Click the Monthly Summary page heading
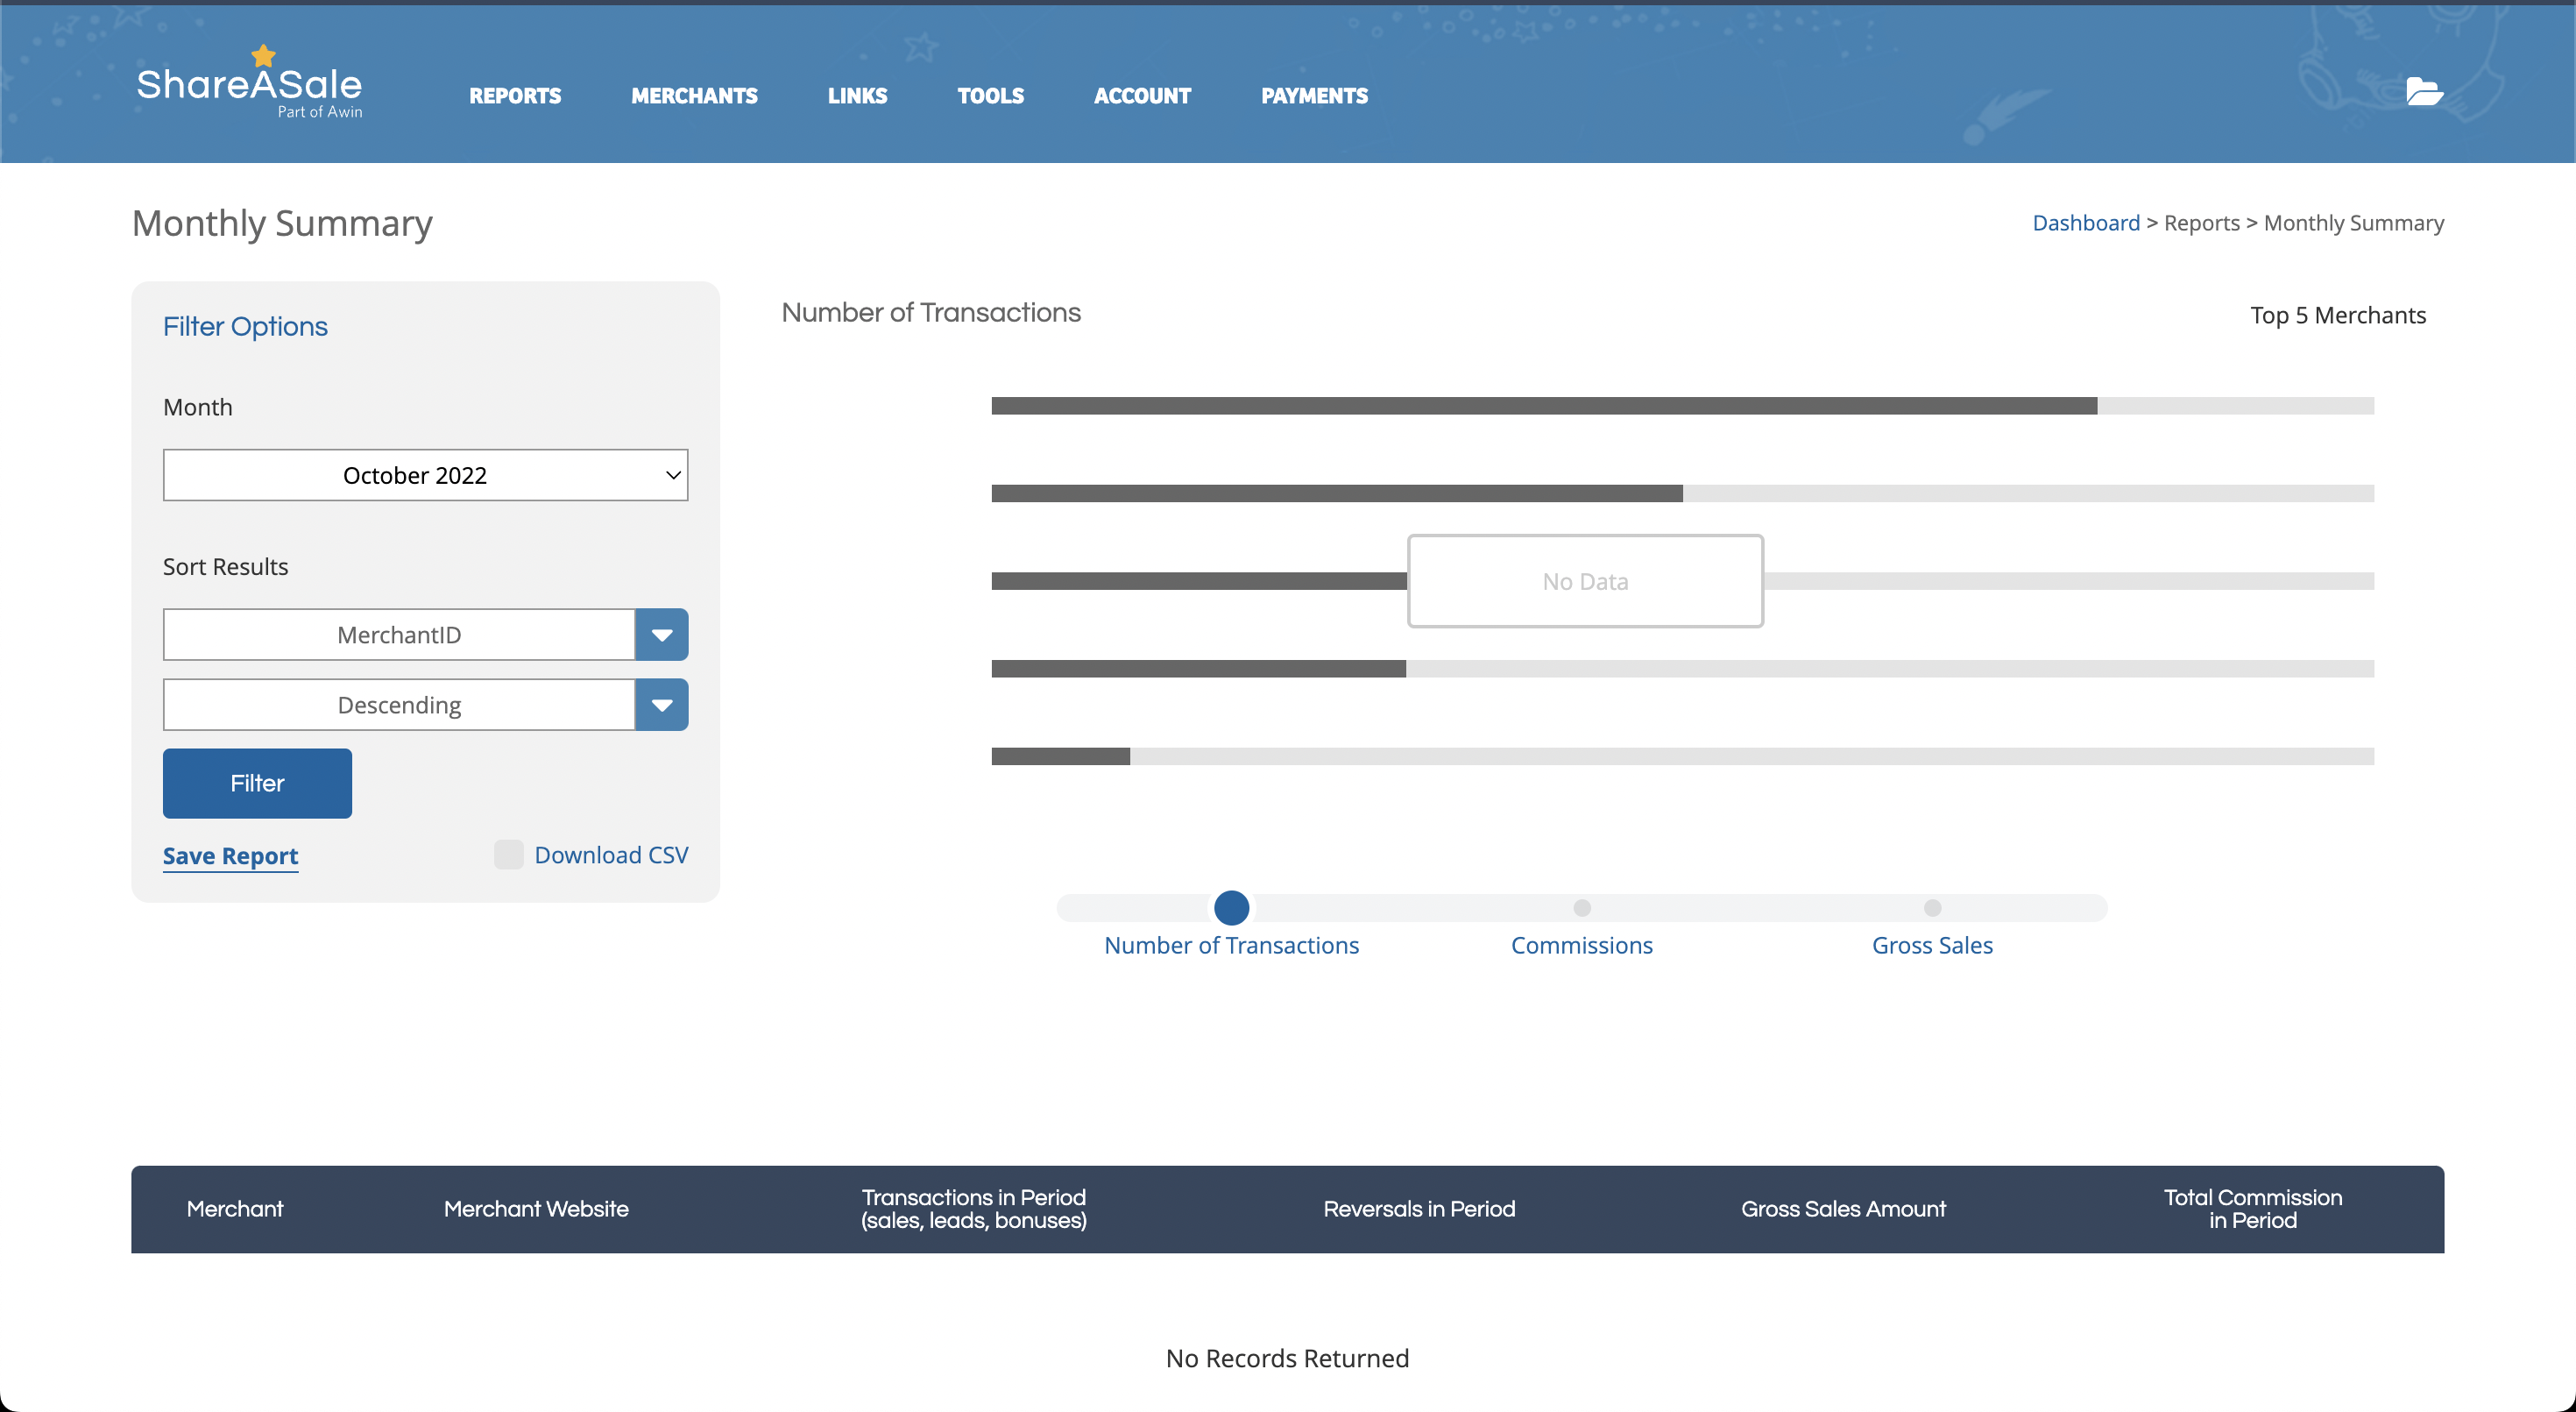The width and height of the screenshot is (2576, 1412). point(282,223)
